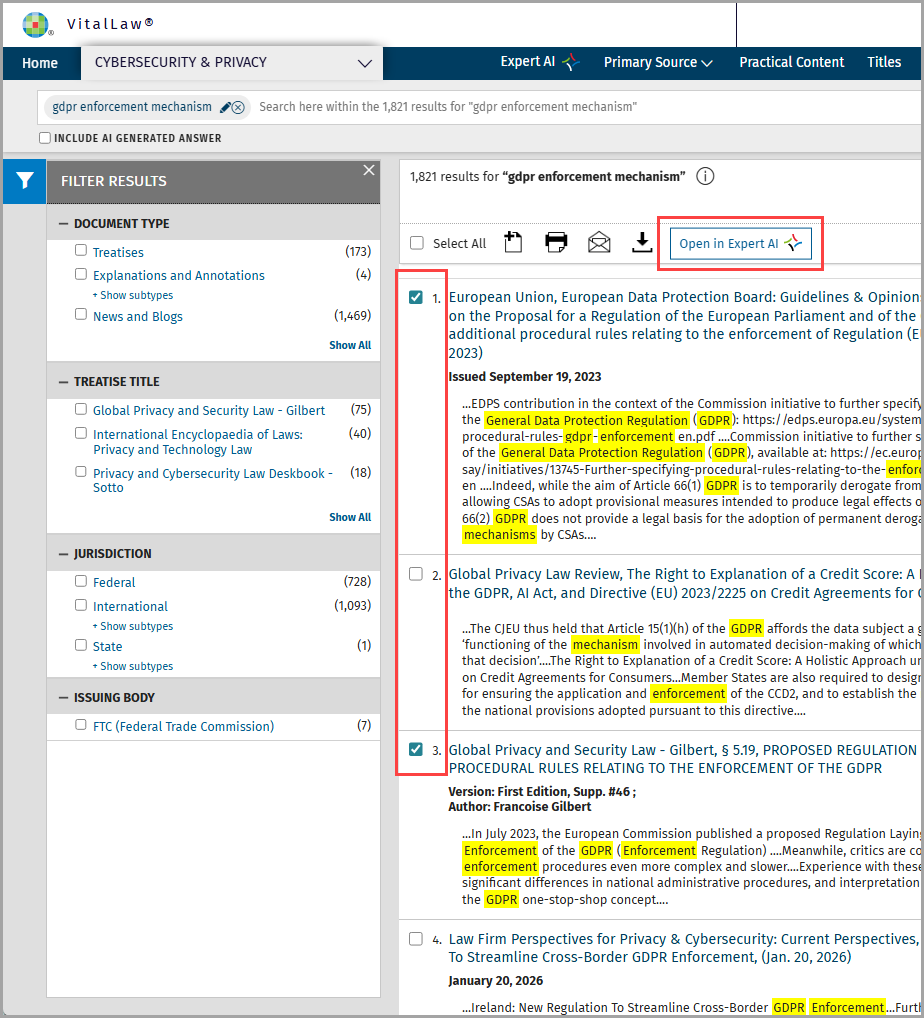This screenshot has width=924, height=1018.
Task: Open result 4 Law Firm Perspectives title
Action: 684,948
